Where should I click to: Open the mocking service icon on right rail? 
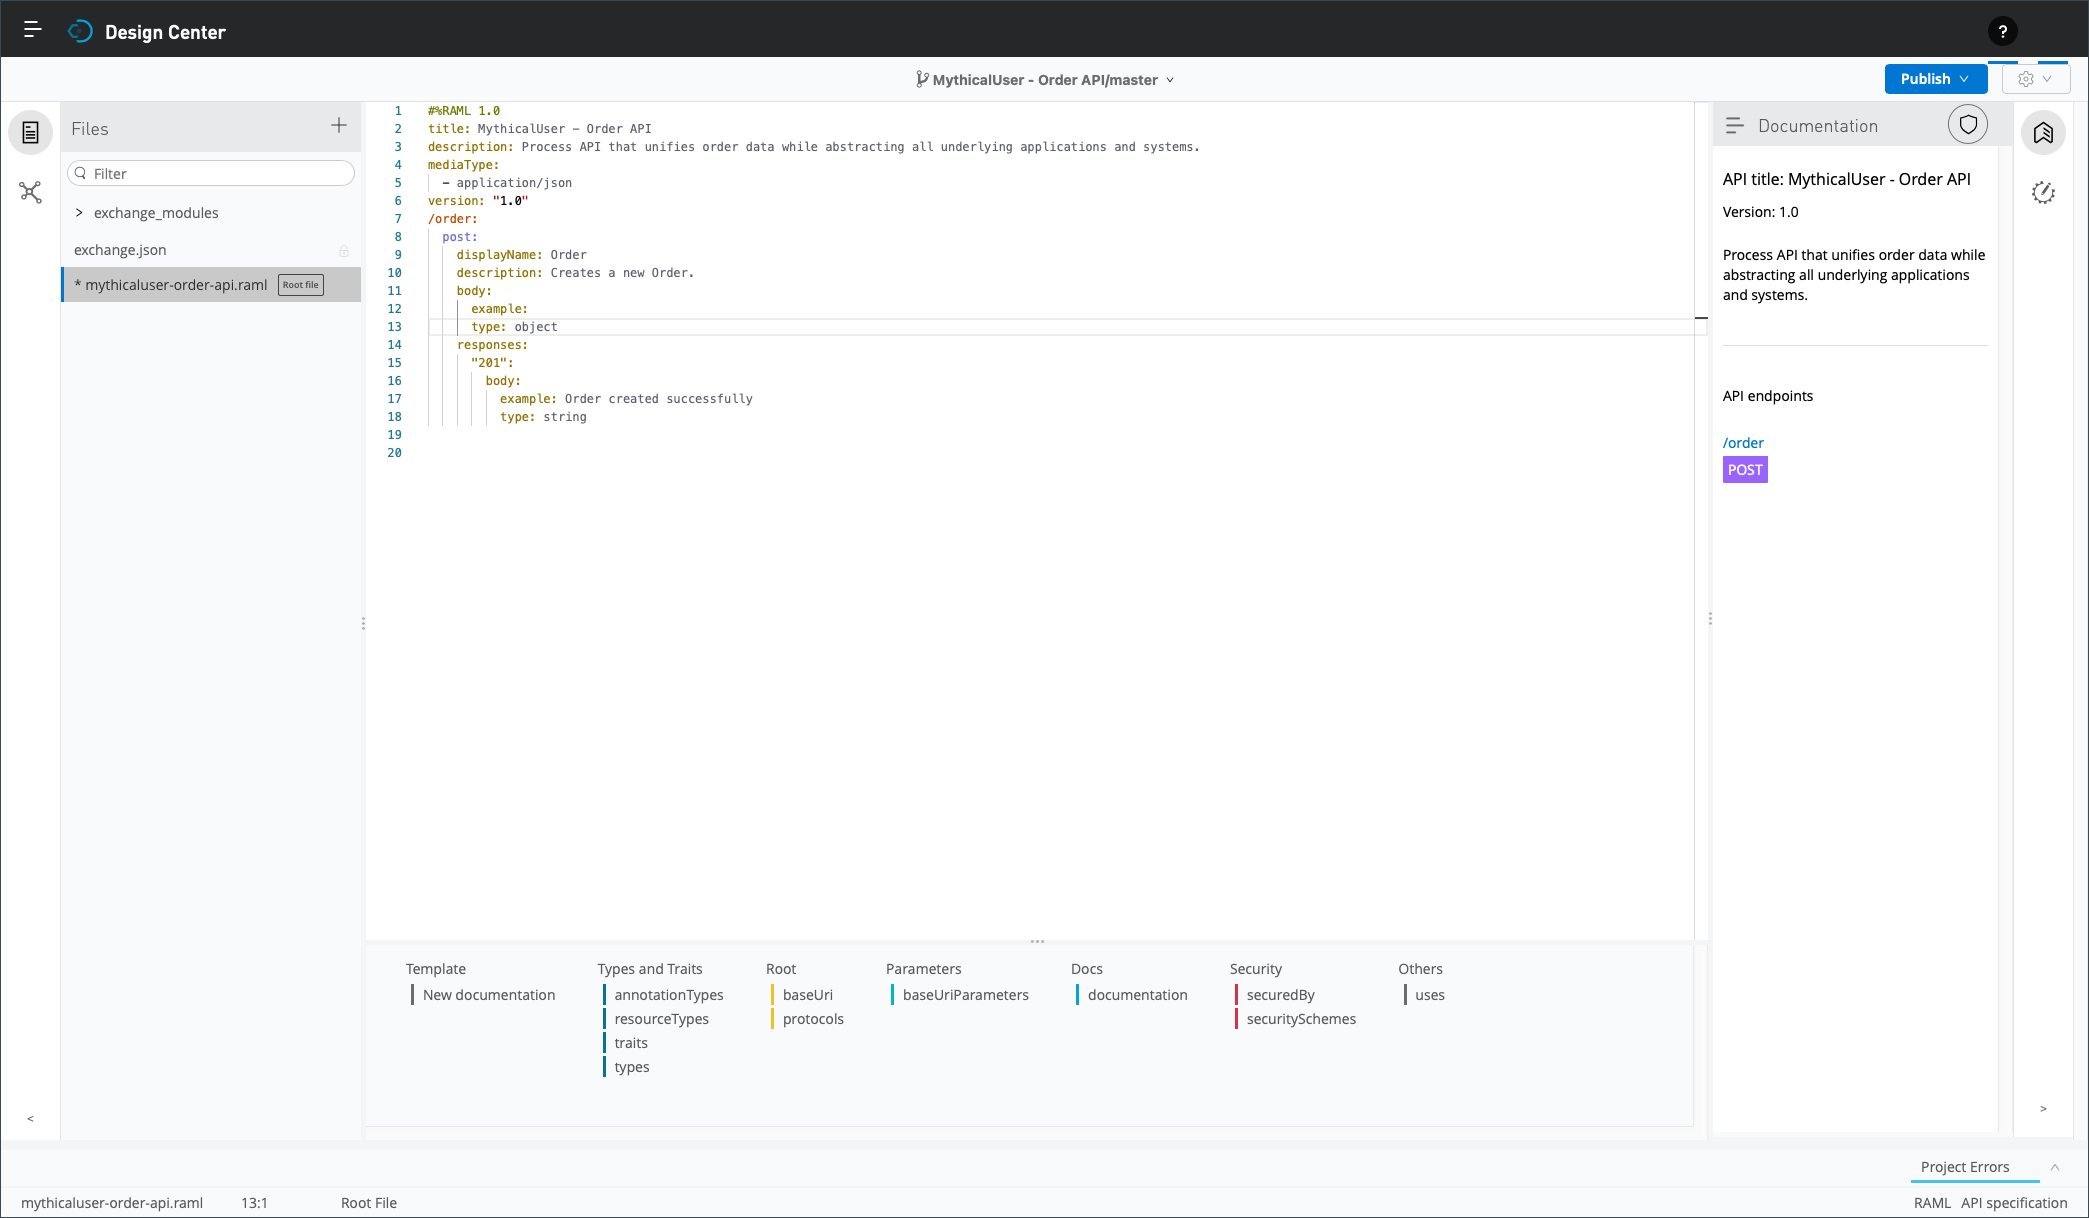click(x=2043, y=192)
